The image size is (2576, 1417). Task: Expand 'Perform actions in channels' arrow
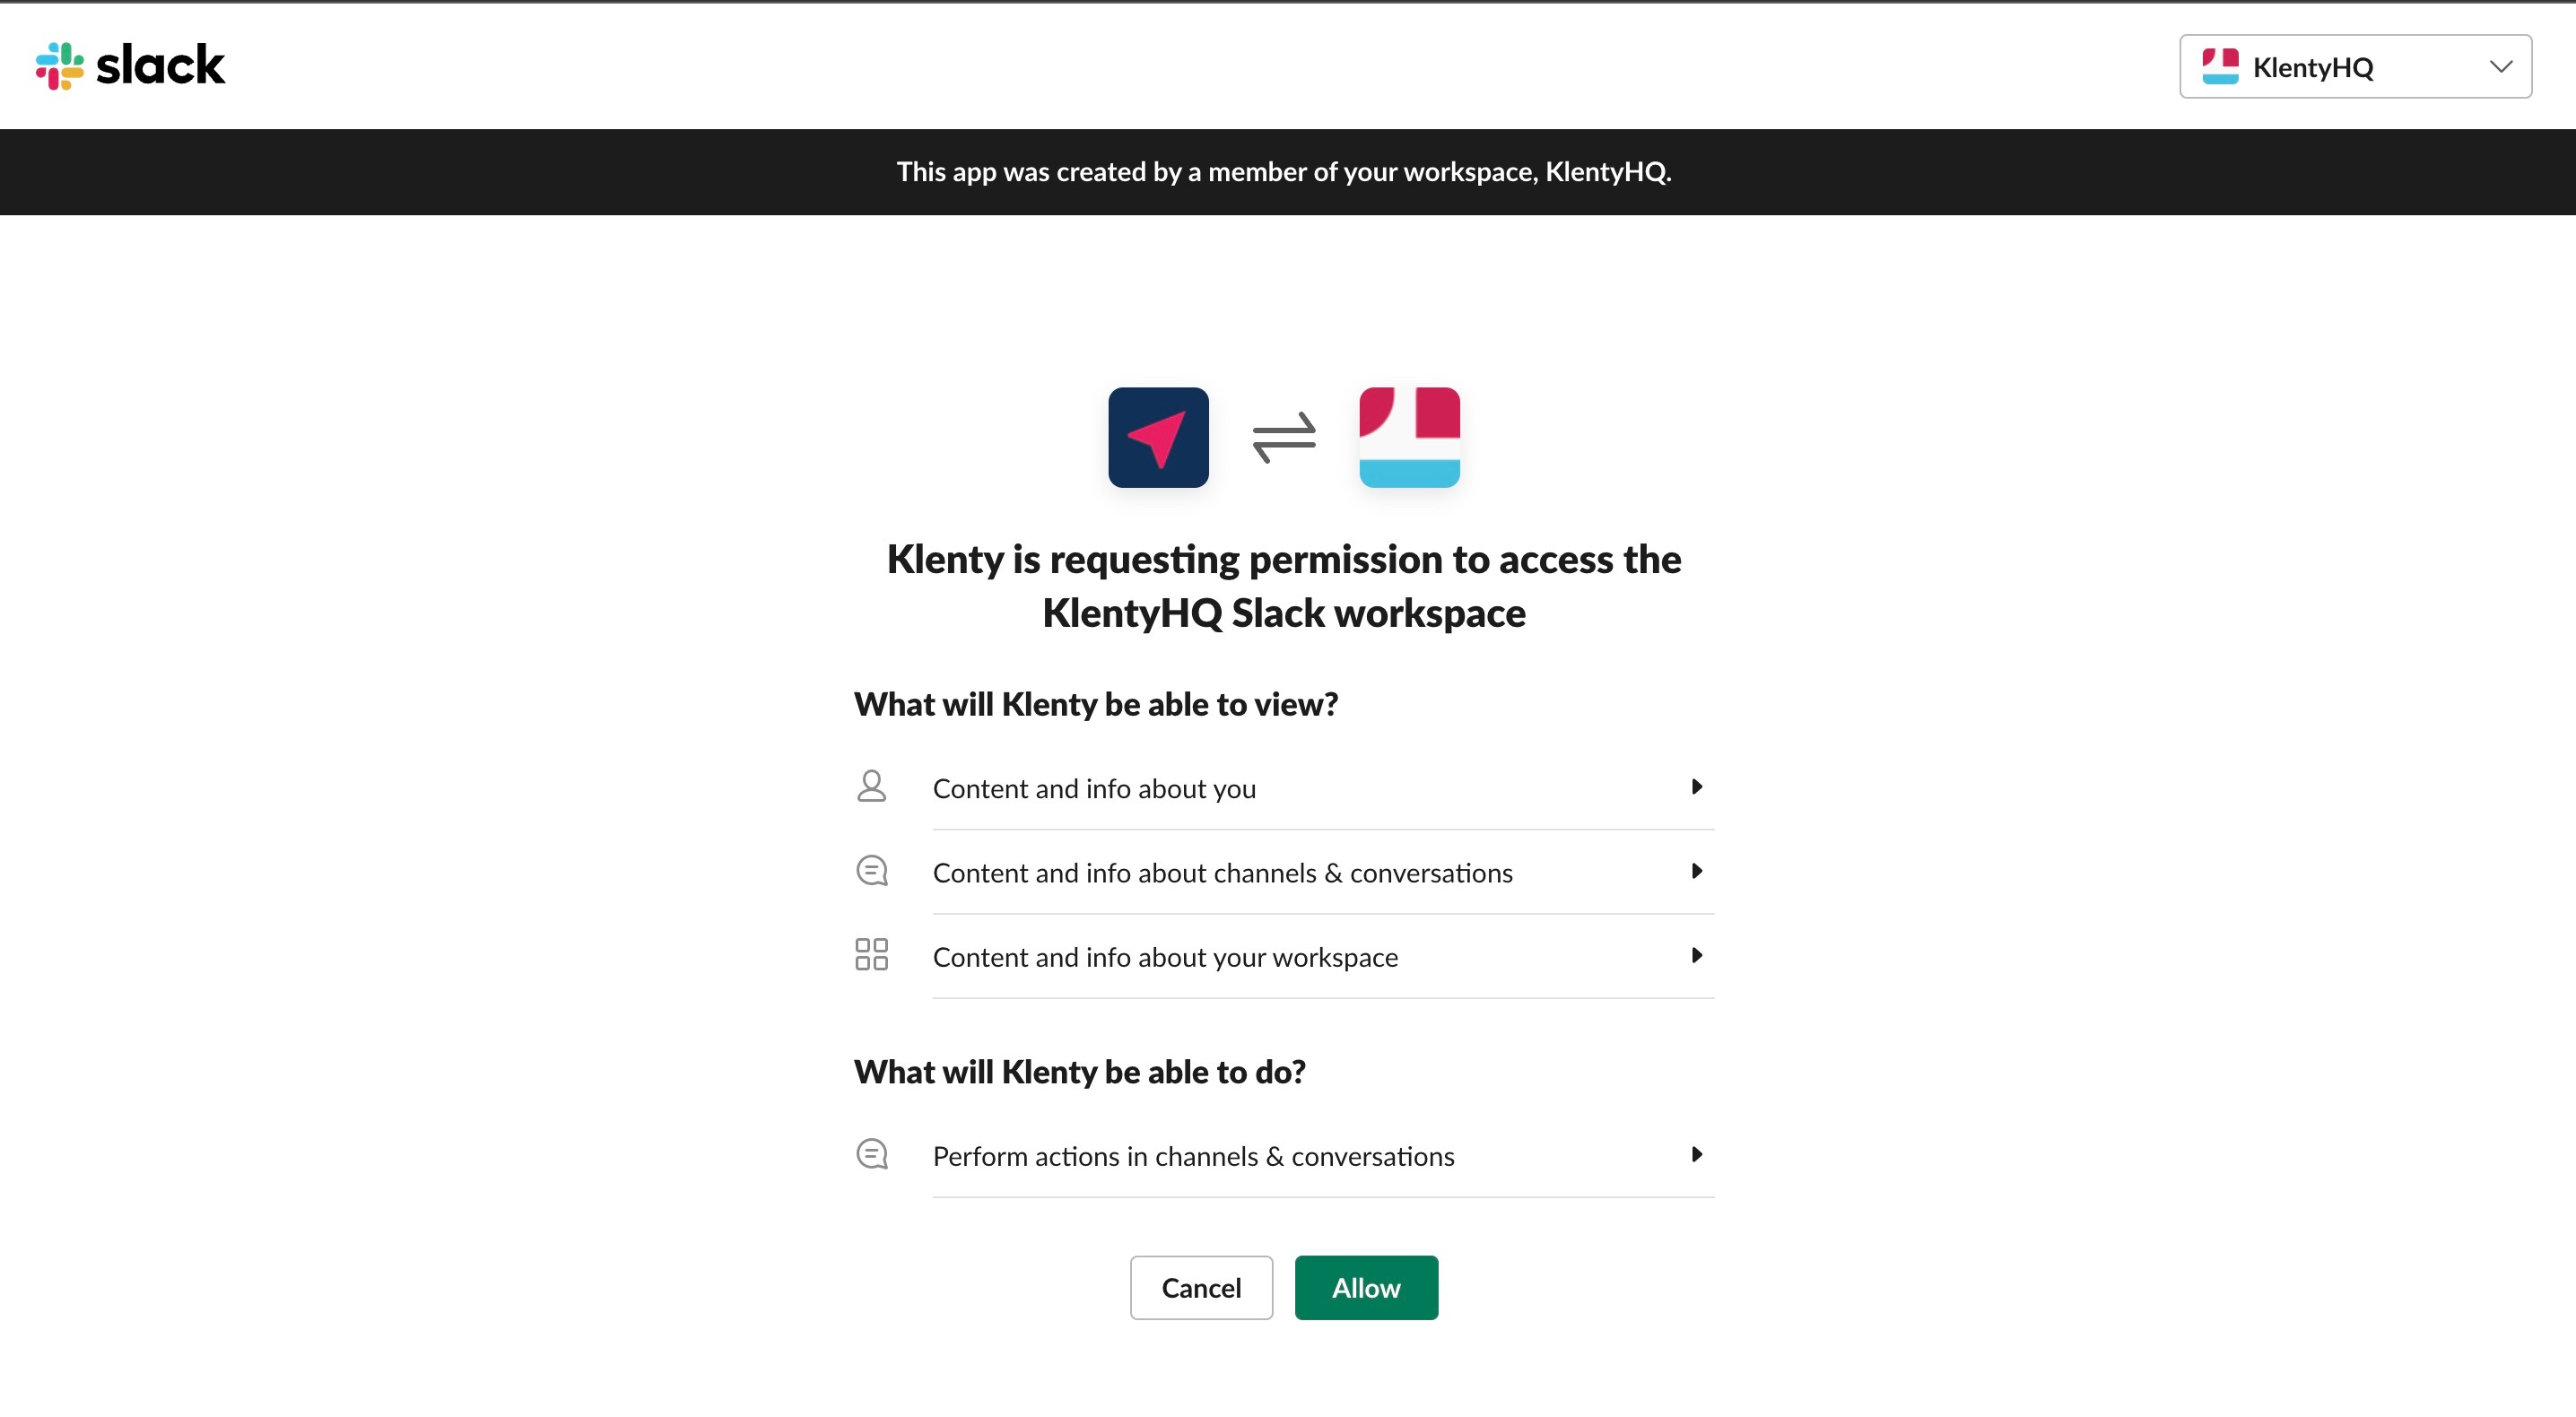point(1696,1154)
